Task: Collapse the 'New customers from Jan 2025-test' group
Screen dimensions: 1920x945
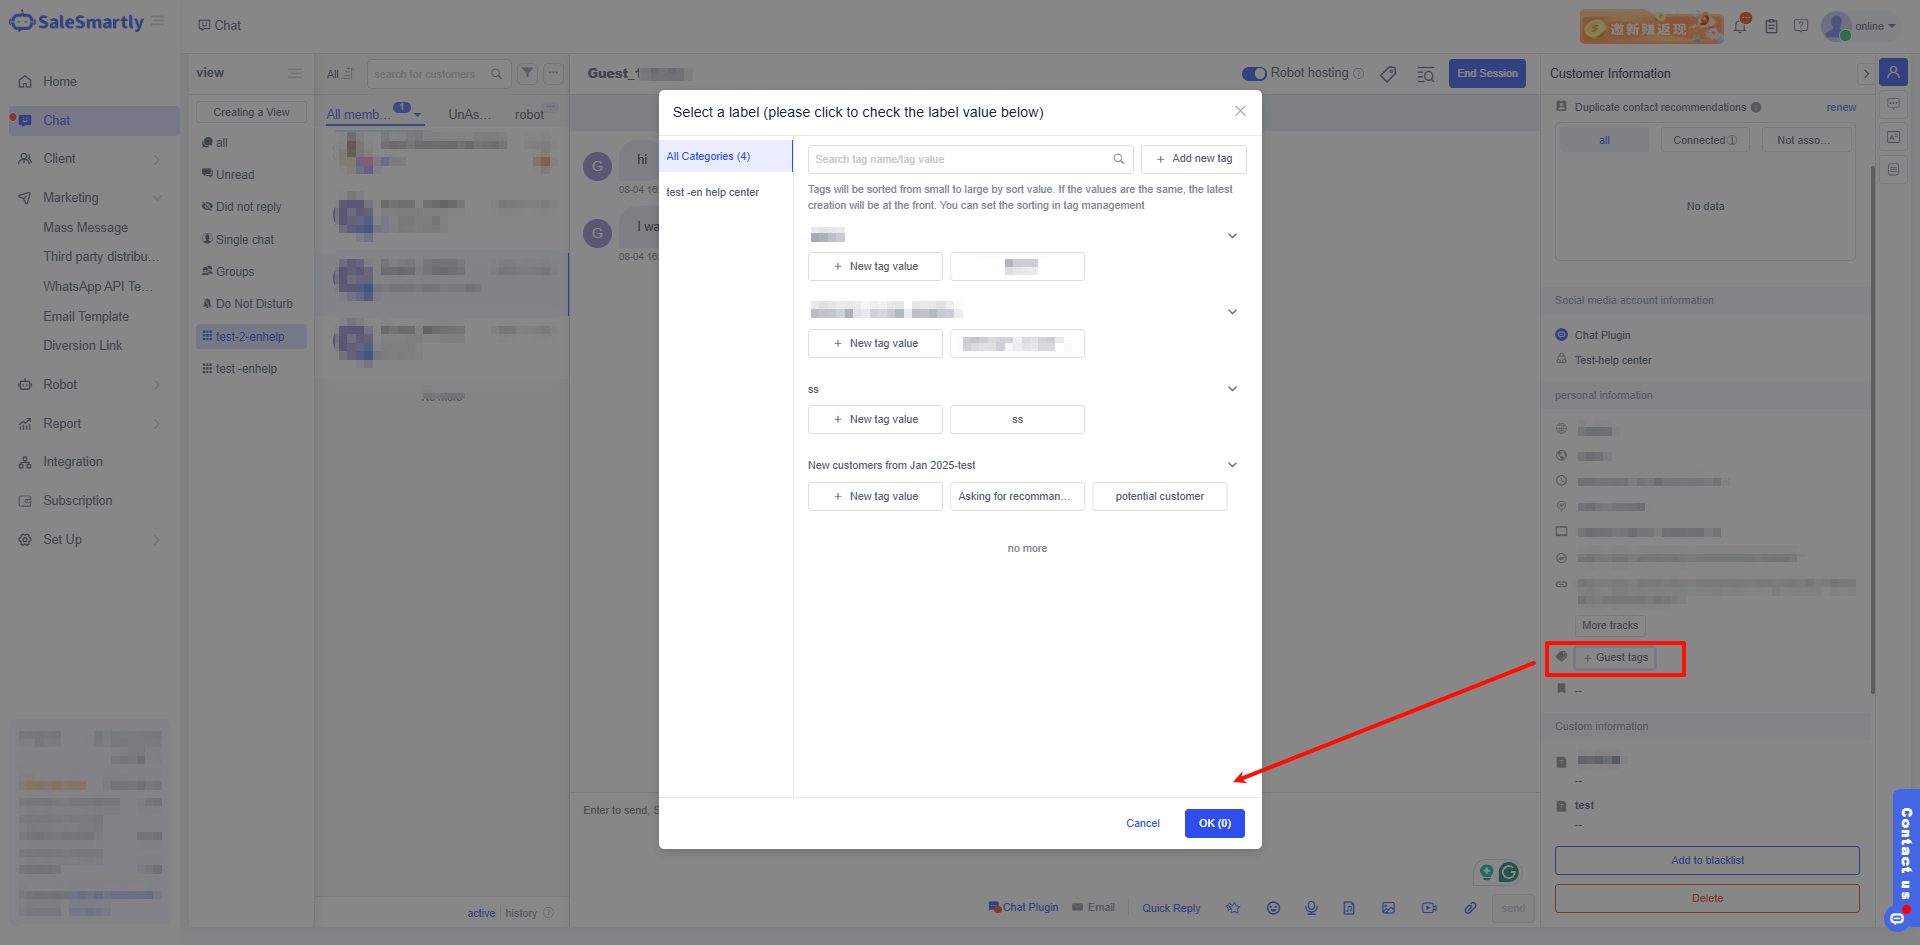Action: pos(1232,465)
